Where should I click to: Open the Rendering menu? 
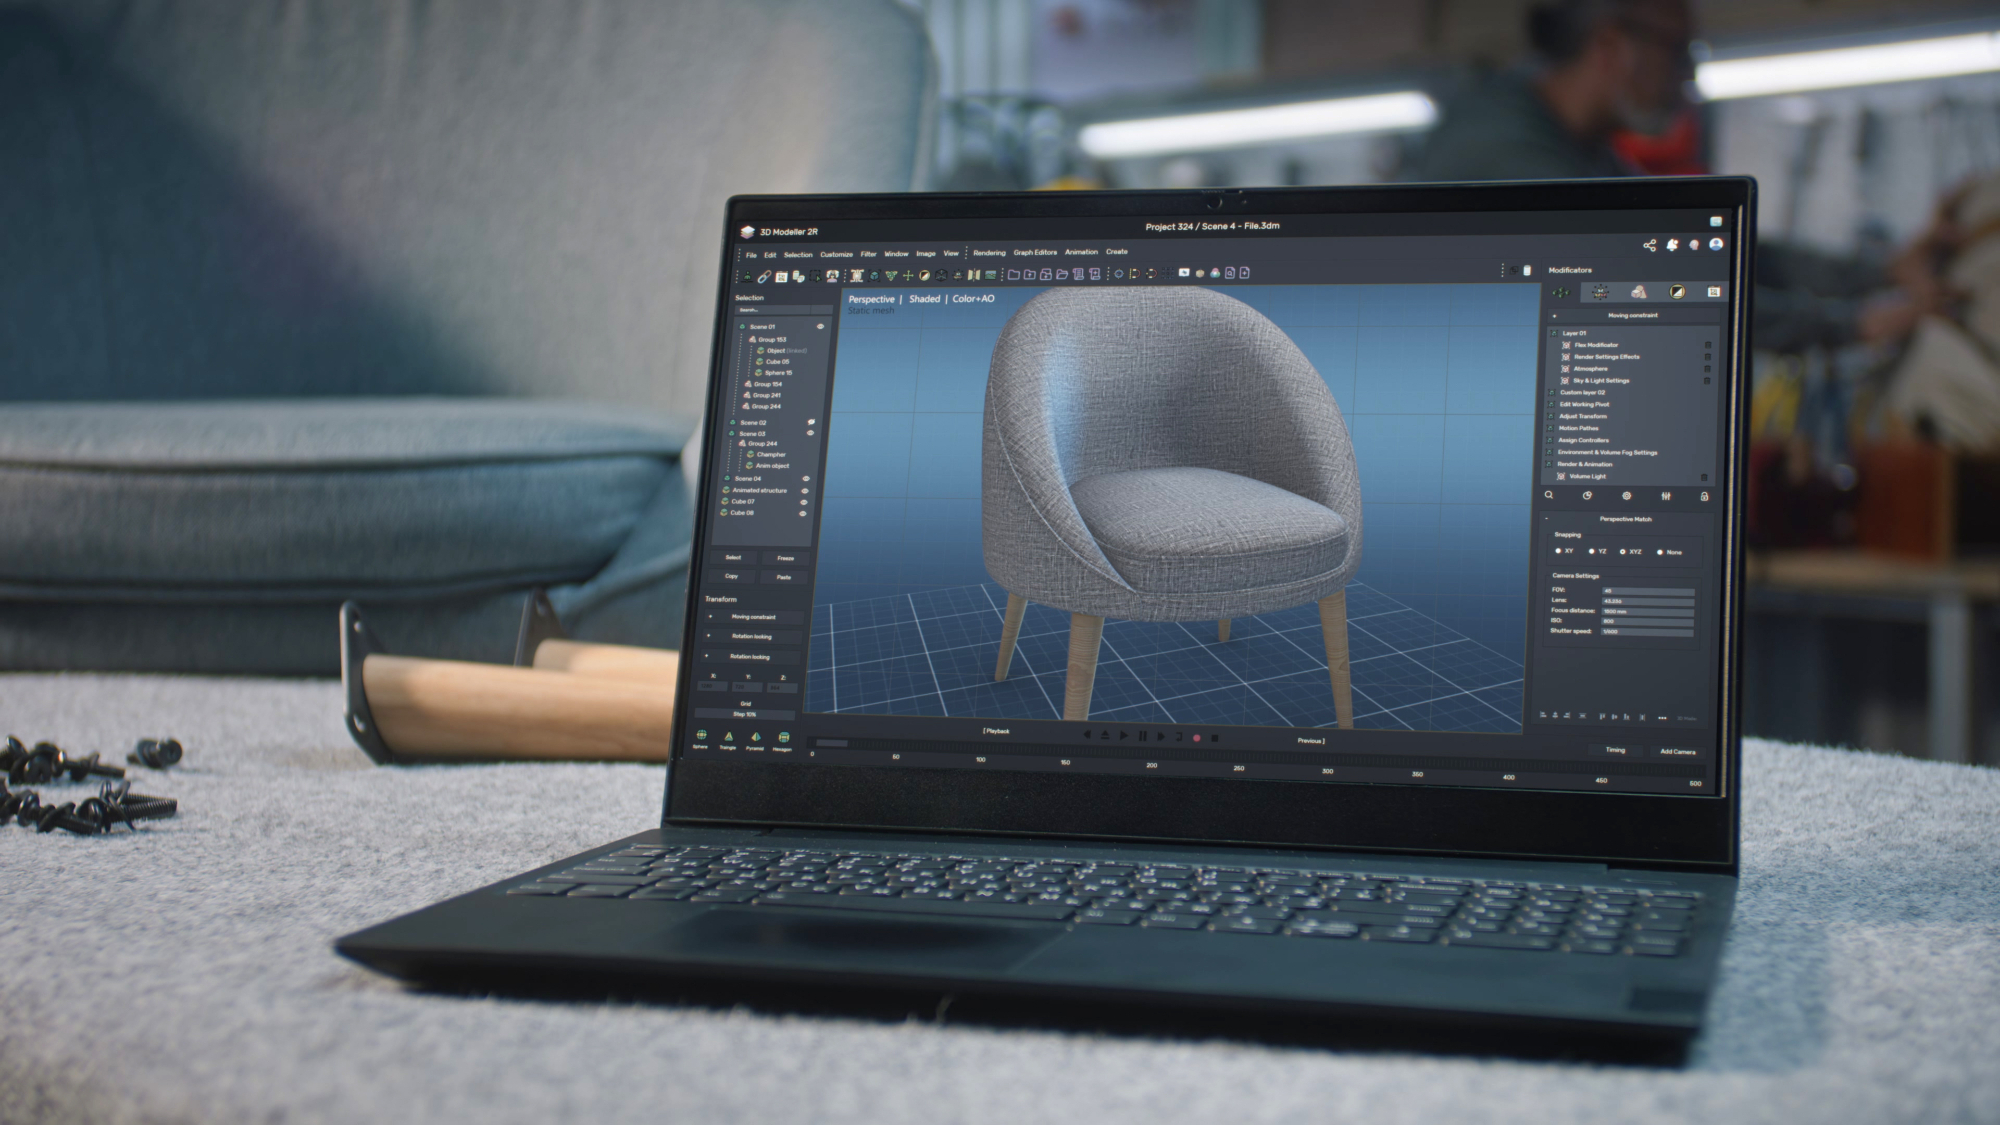[x=989, y=253]
